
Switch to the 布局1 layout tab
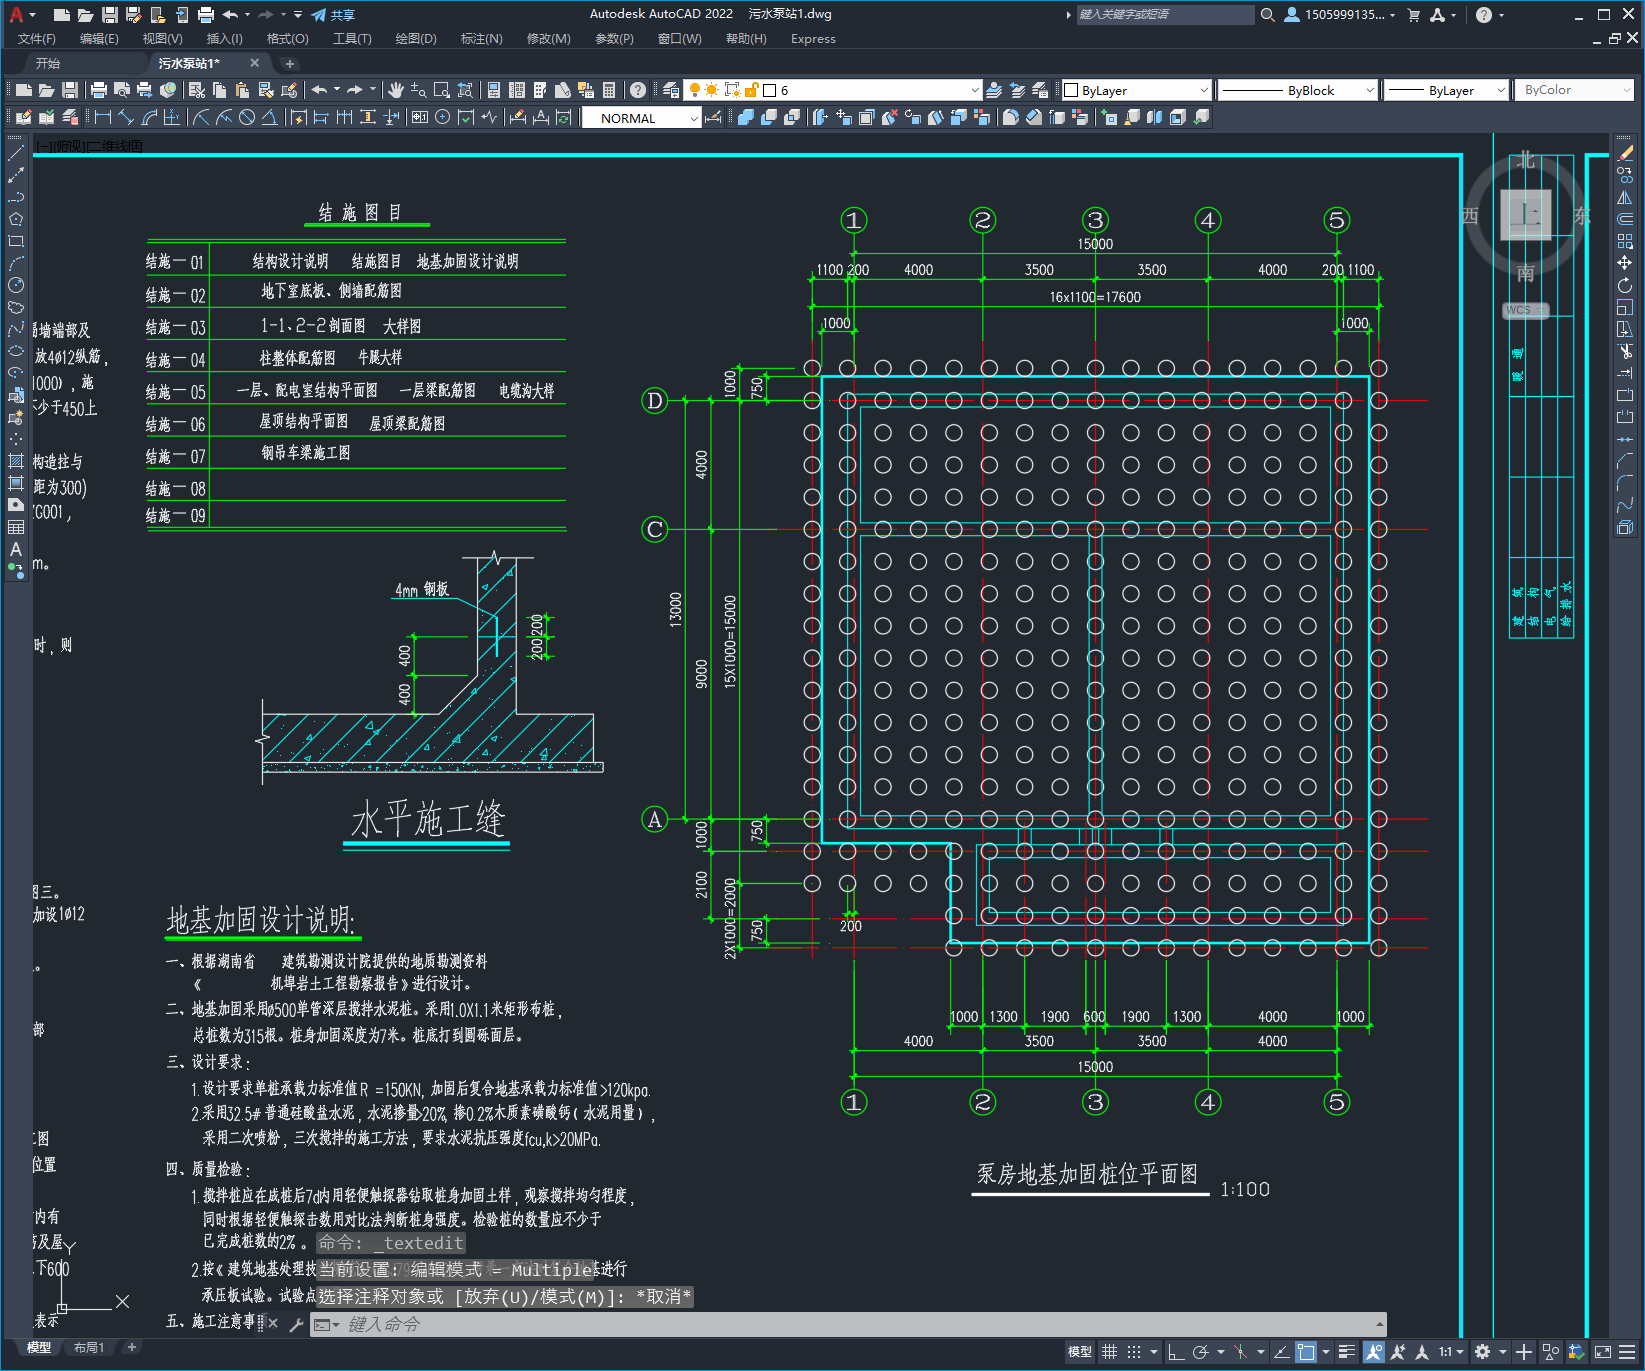89,1348
